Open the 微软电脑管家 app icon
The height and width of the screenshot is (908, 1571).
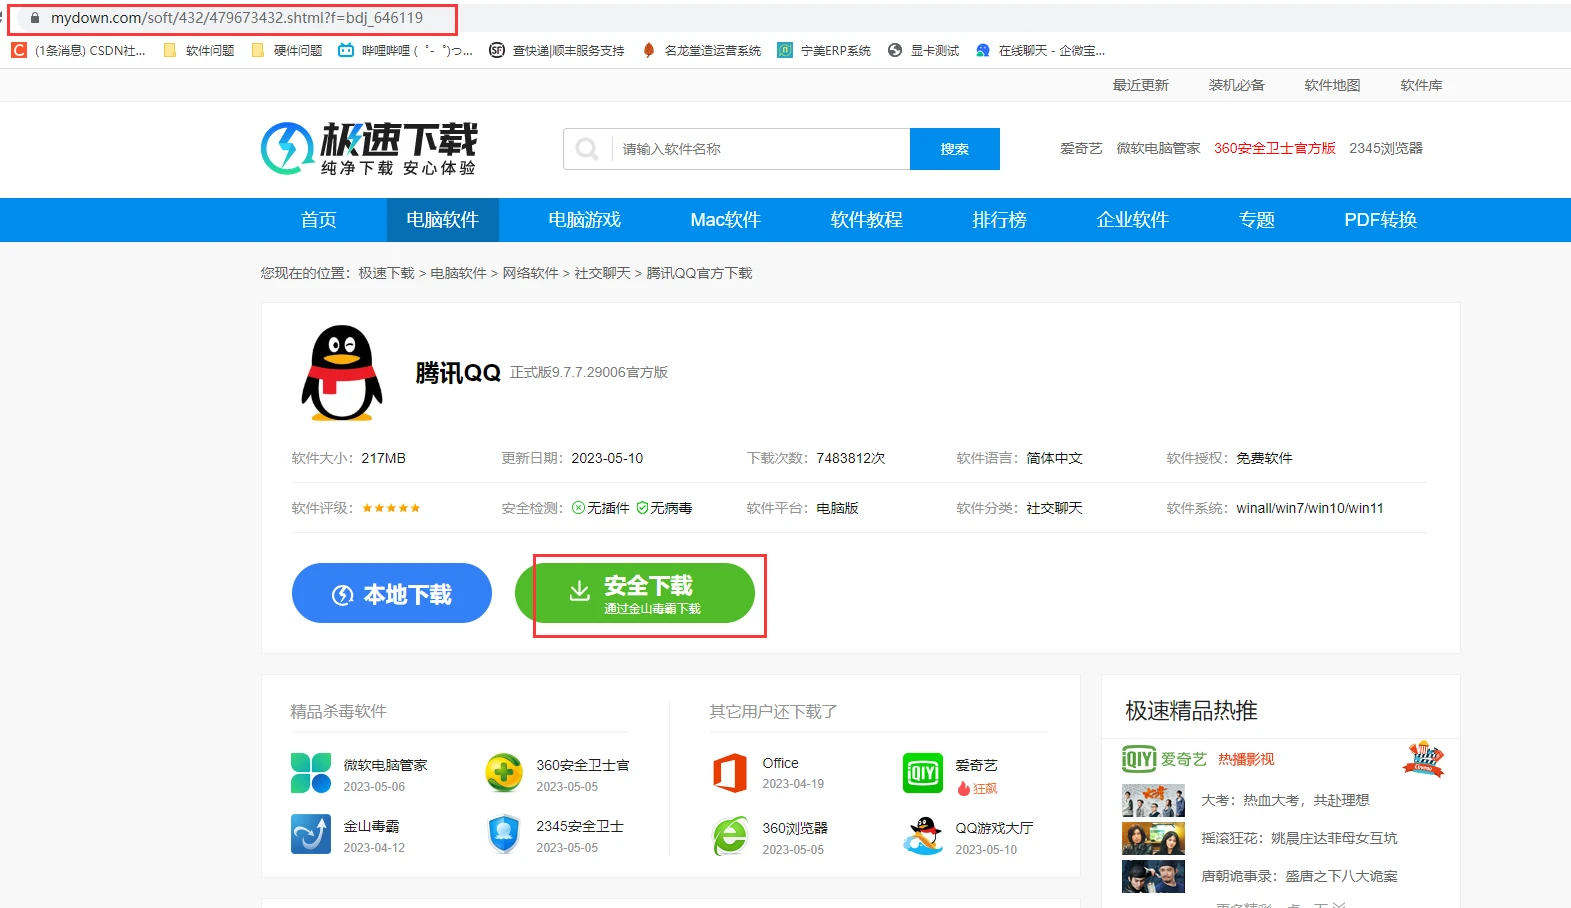pos(311,773)
